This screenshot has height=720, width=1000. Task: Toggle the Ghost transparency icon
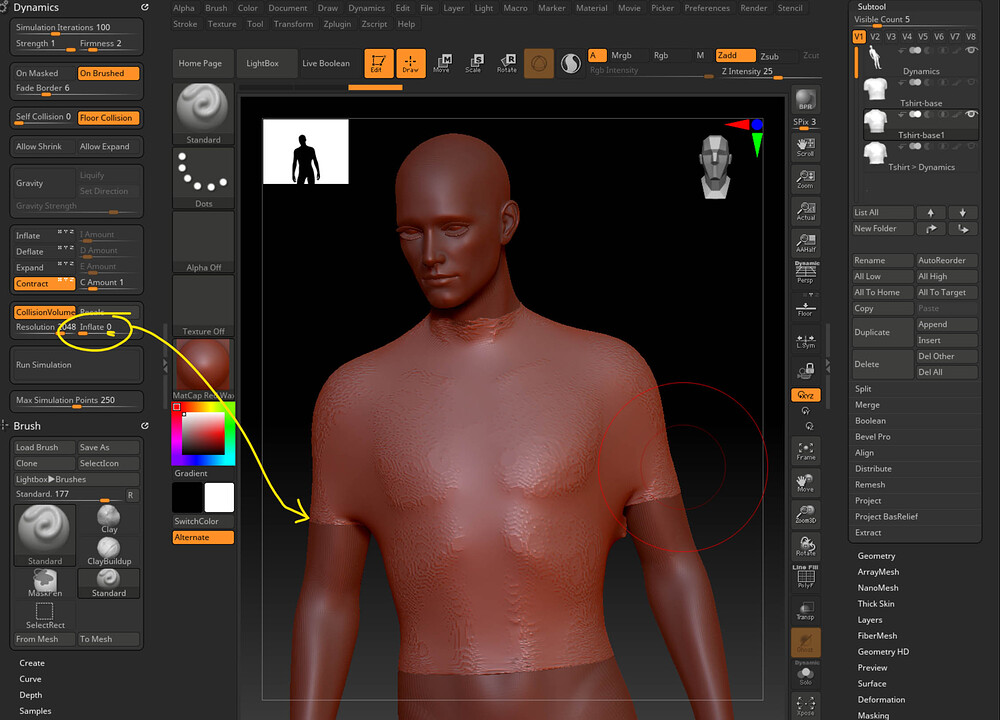(805, 643)
